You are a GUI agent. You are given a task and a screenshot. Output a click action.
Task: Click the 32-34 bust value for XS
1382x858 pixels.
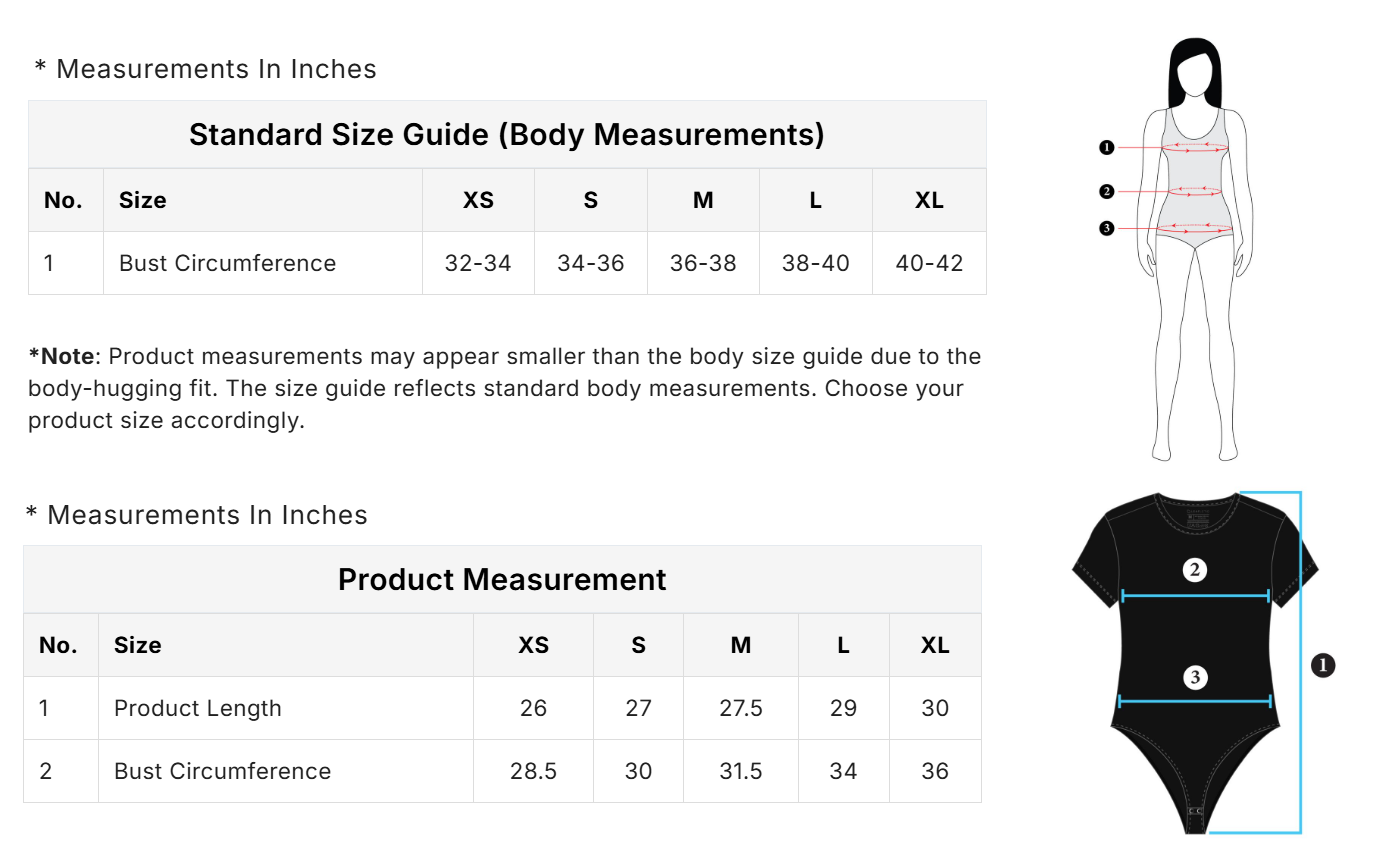pyautogui.click(x=478, y=263)
